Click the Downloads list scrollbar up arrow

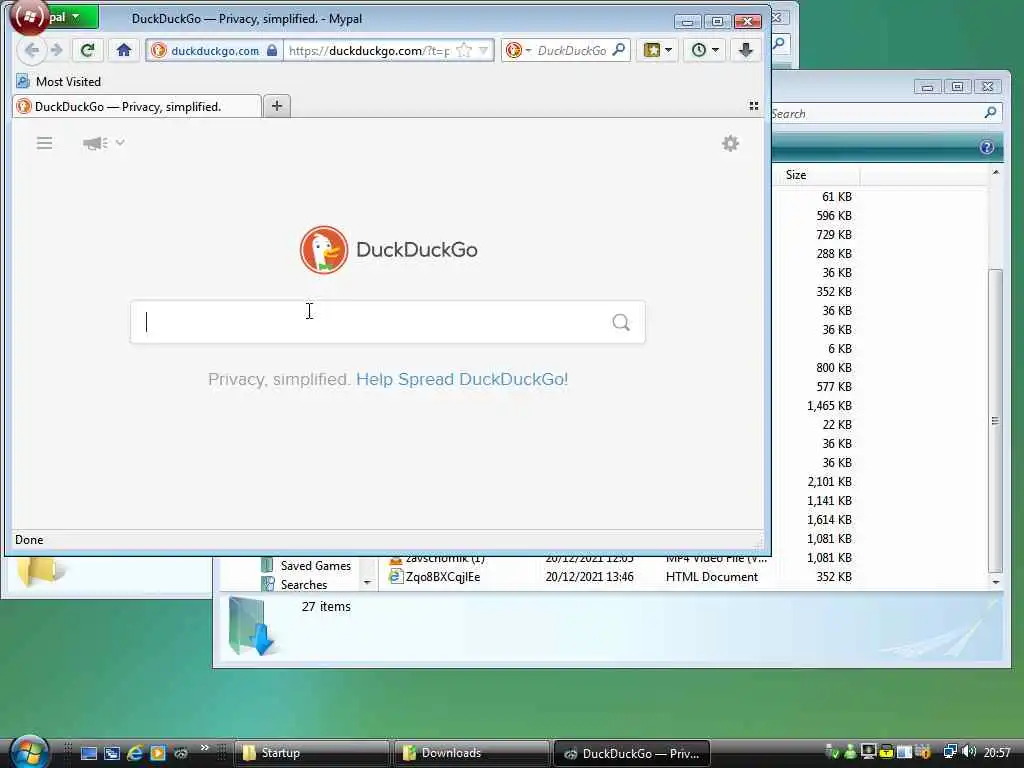995,172
